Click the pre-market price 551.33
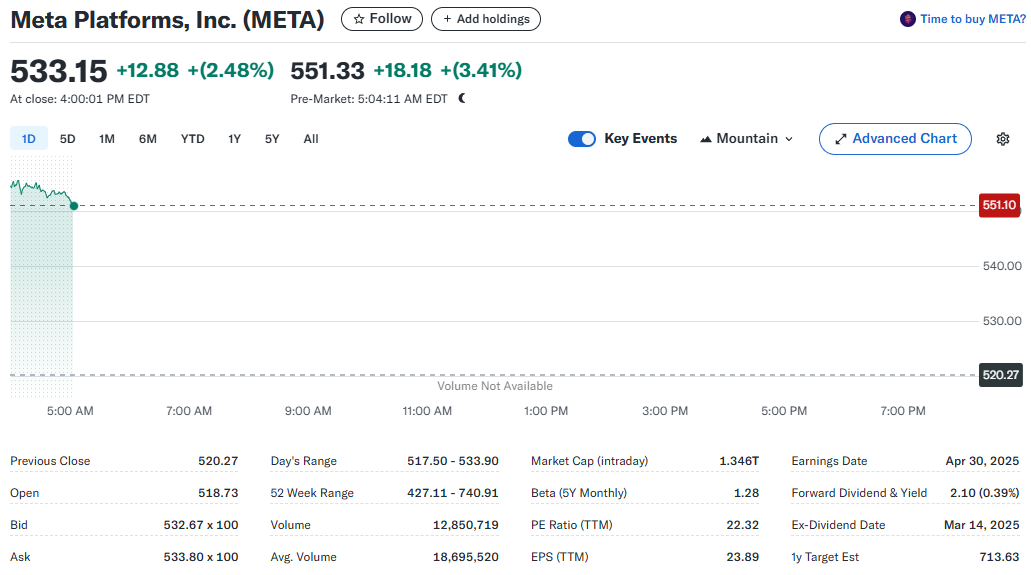Viewport: 1031px width, 575px height. pyautogui.click(x=327, y=70)
